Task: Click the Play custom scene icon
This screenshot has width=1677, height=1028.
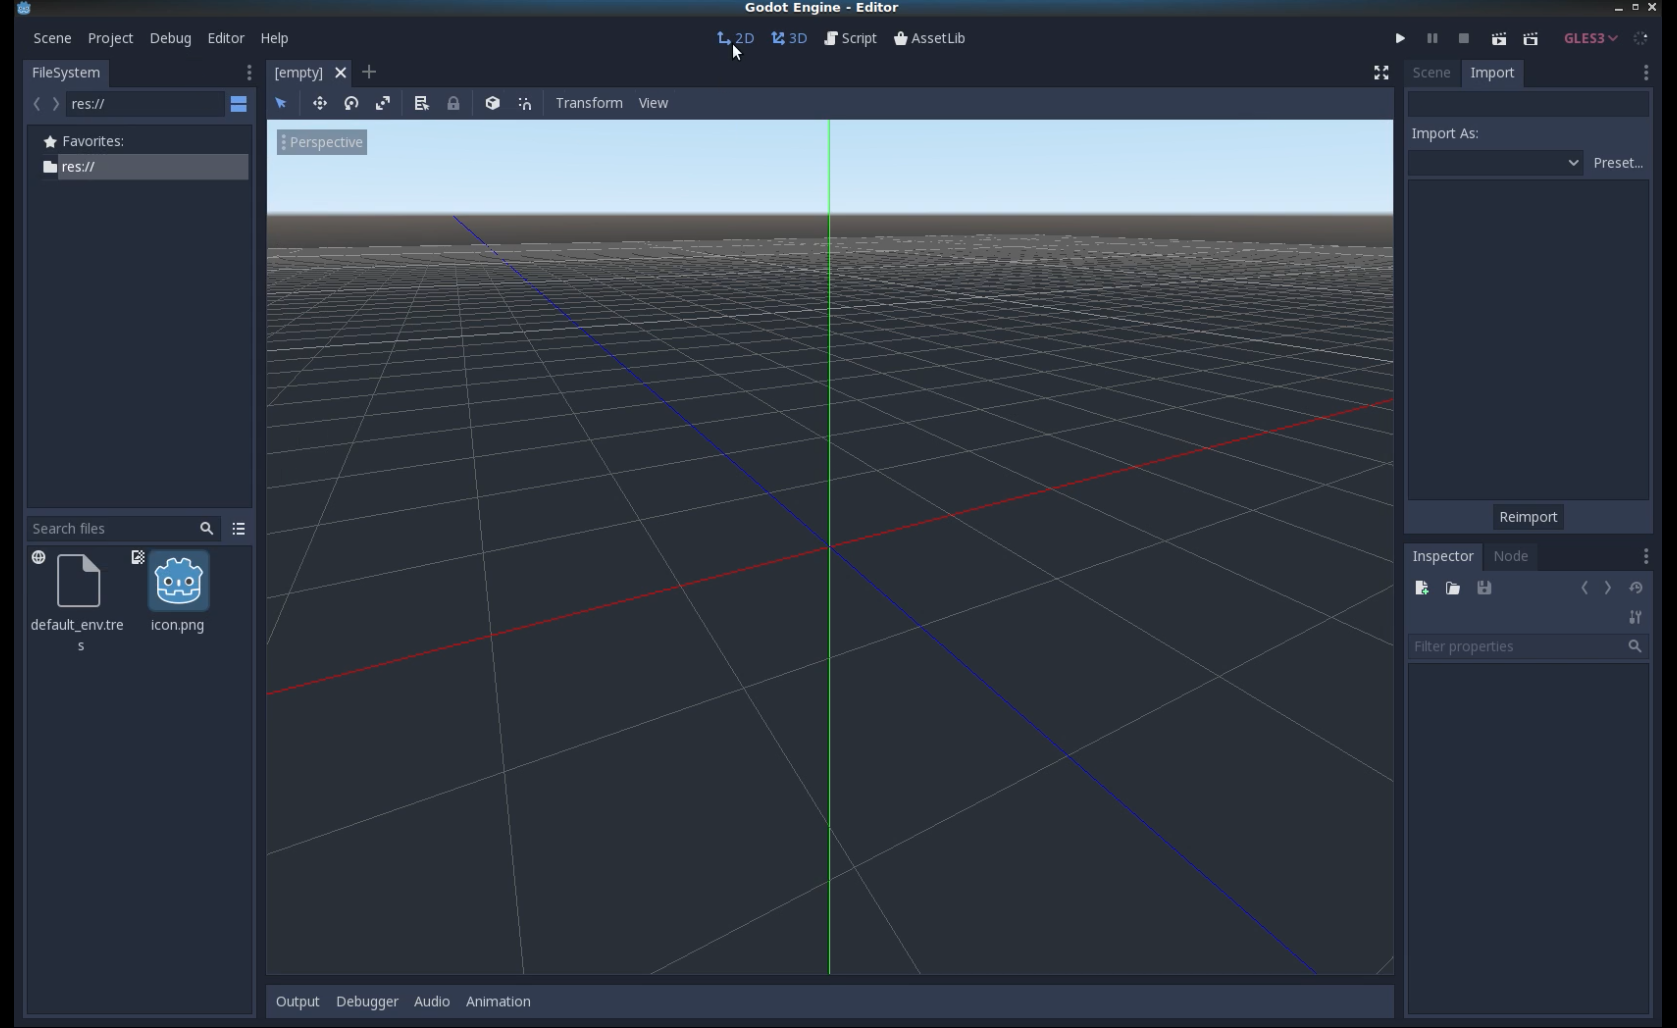Action: pyautogui.click(x=1530, y=38)
